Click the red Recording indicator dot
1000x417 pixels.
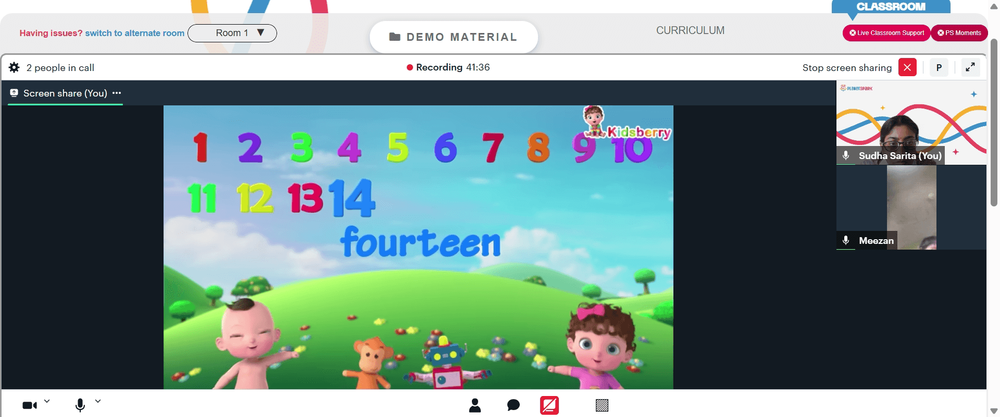click(409, 68)
